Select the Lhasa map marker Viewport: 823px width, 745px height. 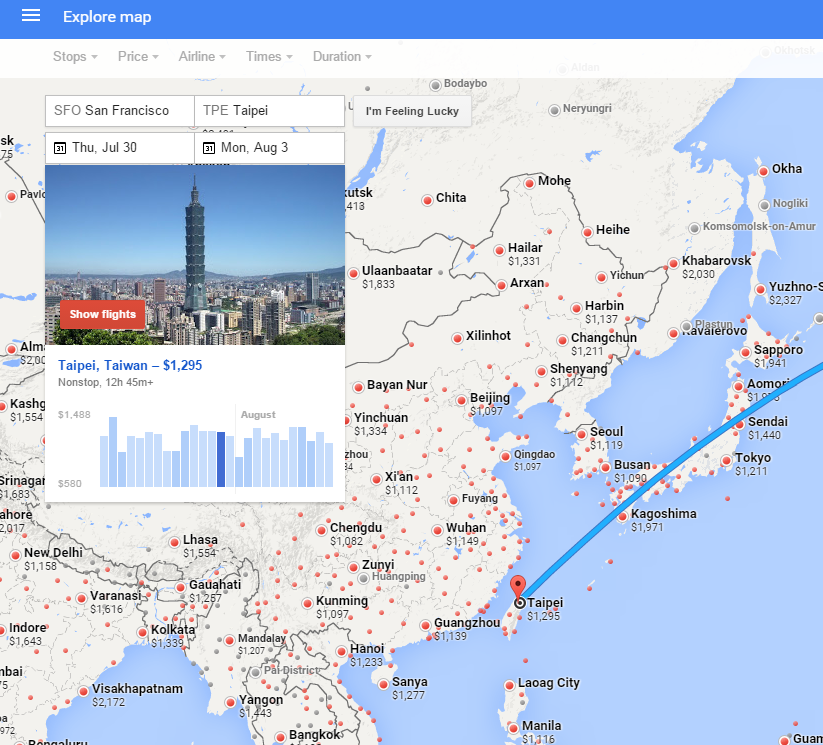pyautogui.click(x=174, y=542)
